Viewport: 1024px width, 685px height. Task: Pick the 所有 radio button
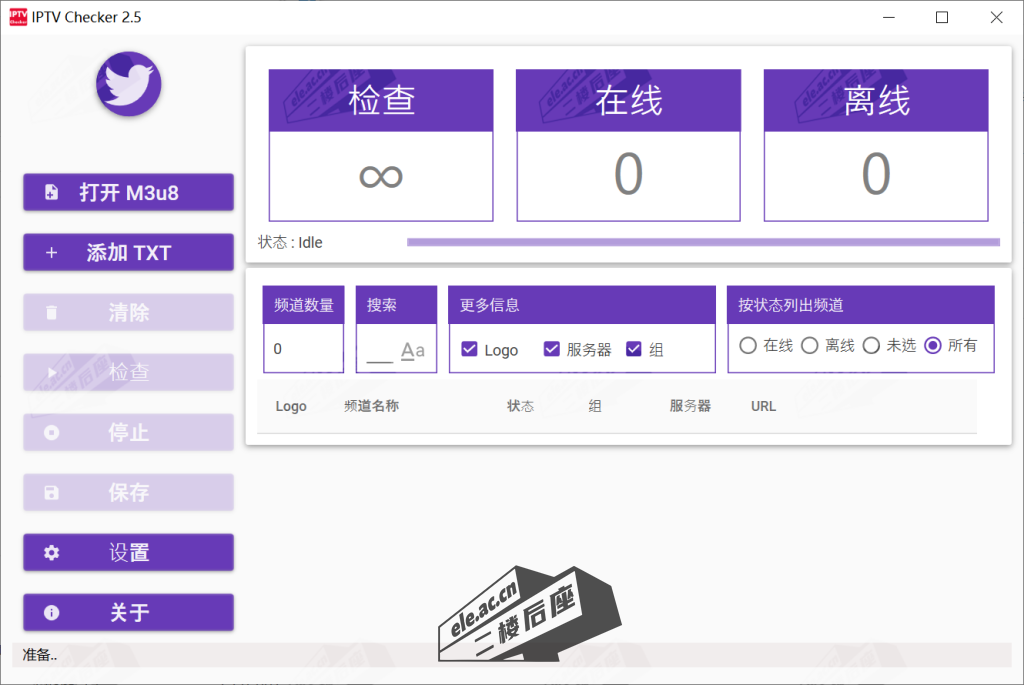(933, 345)
